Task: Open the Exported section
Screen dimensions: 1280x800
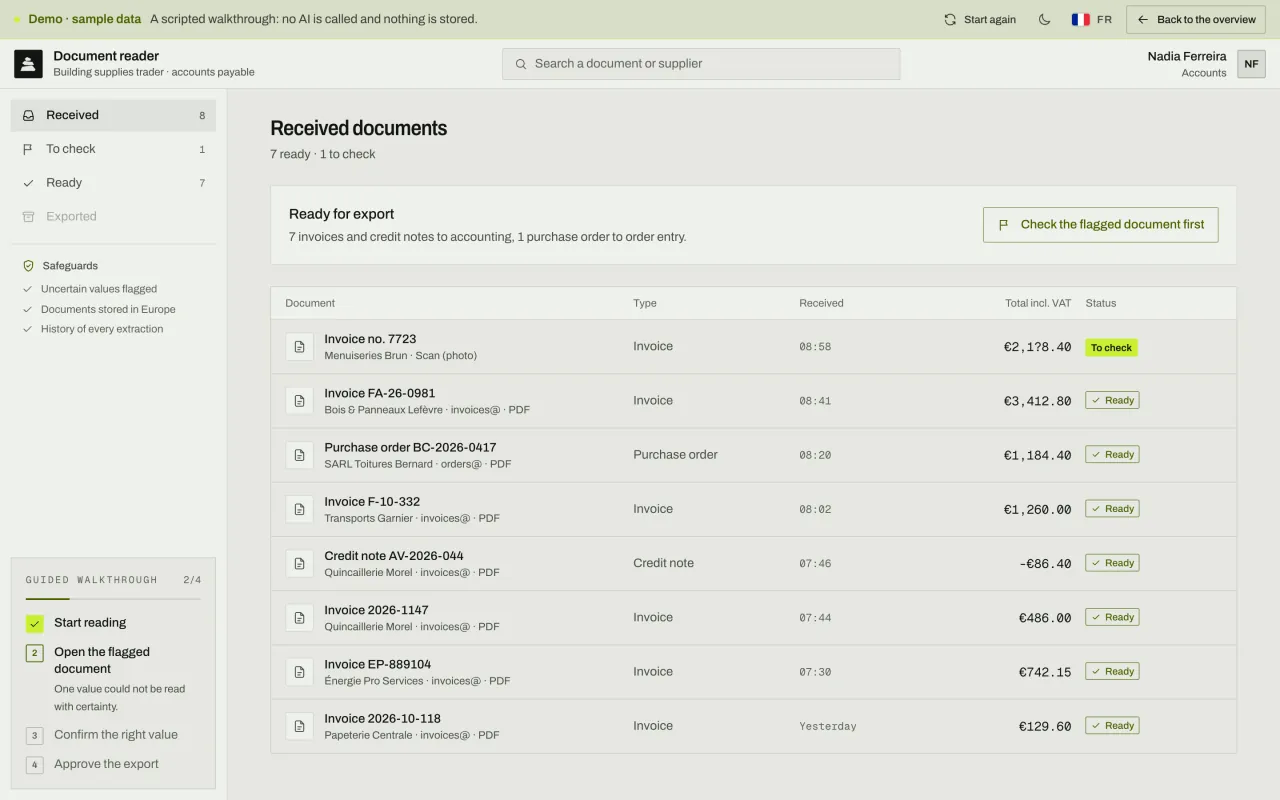Action: click(x=113, y=216)
